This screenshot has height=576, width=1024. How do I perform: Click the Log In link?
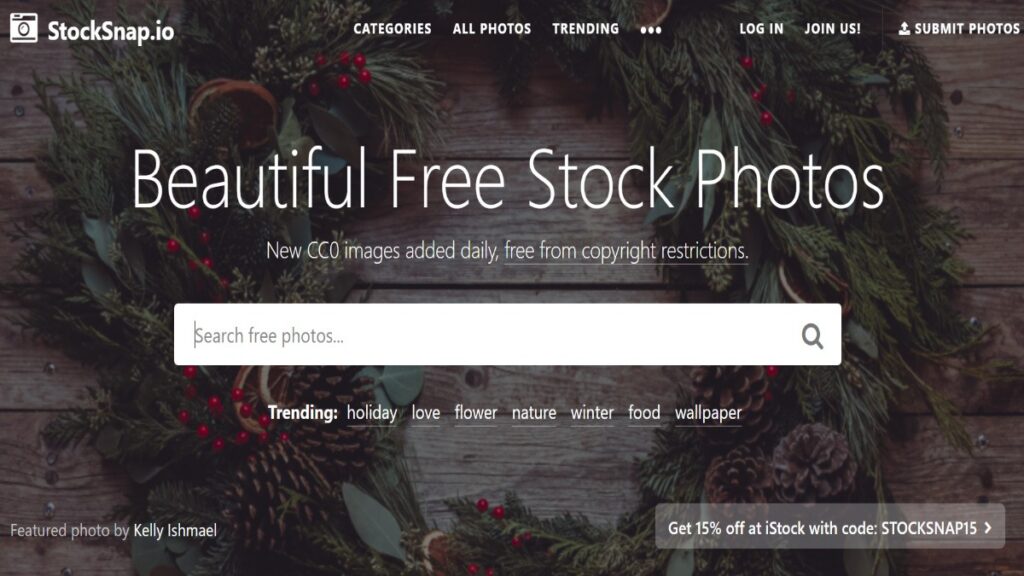tap(761, 29)
